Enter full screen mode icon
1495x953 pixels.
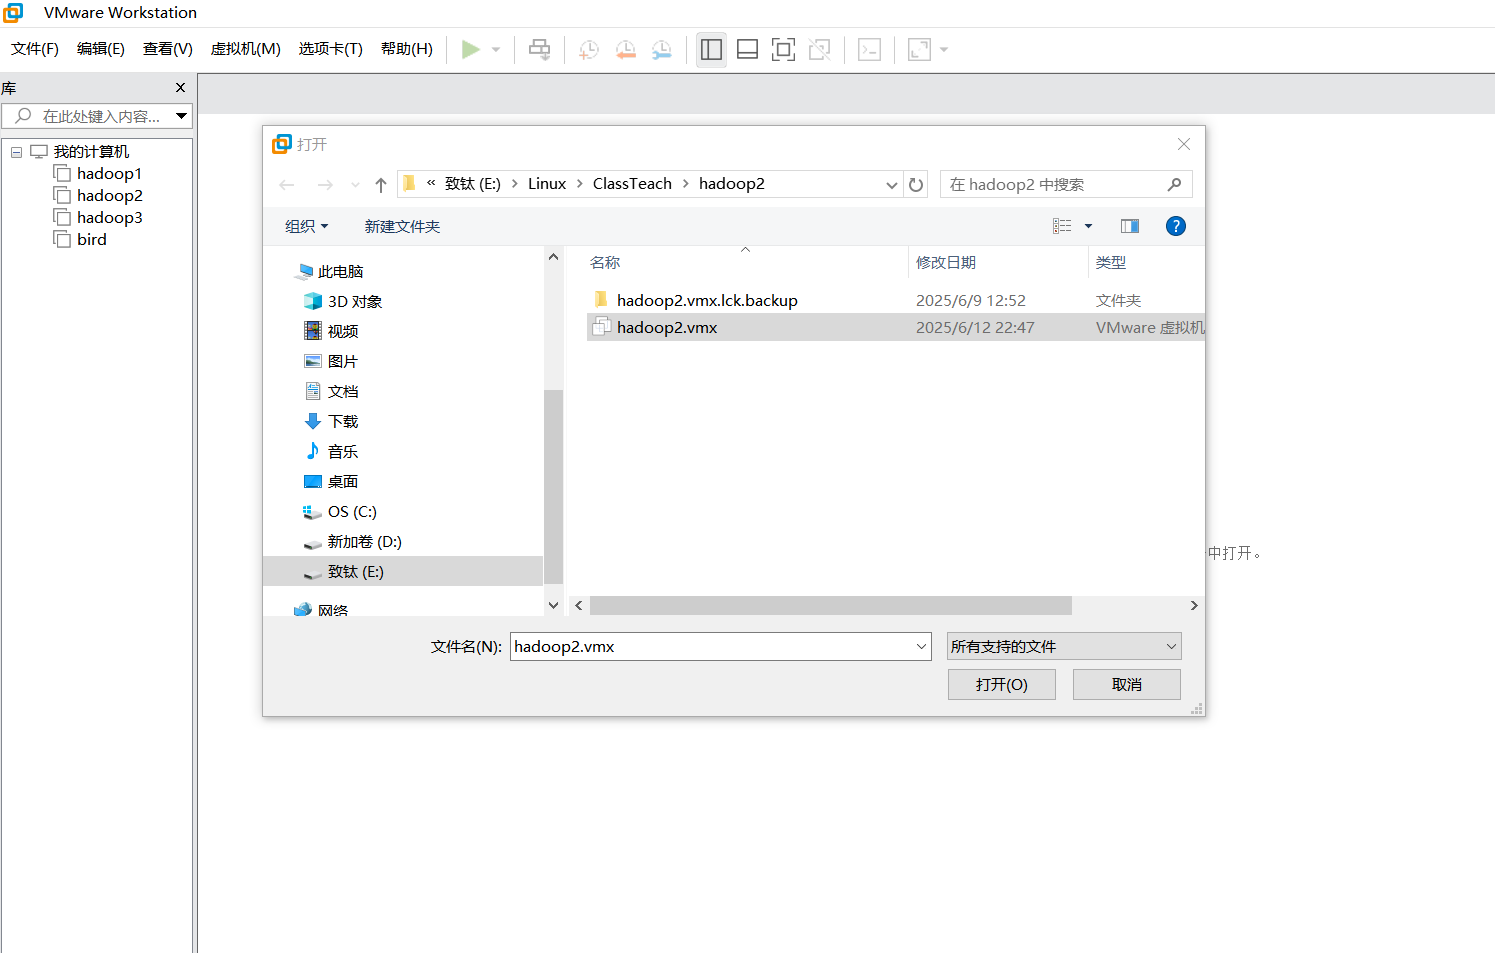click(x=783, y=49)
